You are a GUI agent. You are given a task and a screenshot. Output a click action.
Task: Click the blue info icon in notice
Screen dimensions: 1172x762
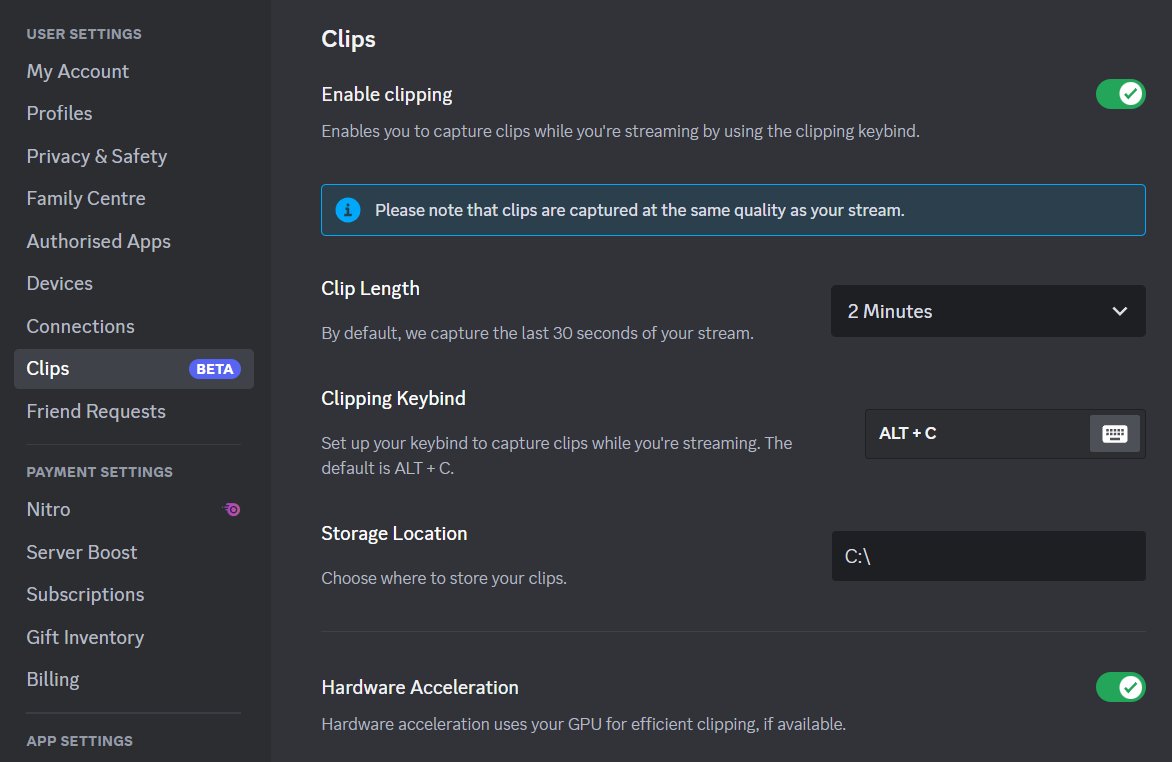pos(348,210)
